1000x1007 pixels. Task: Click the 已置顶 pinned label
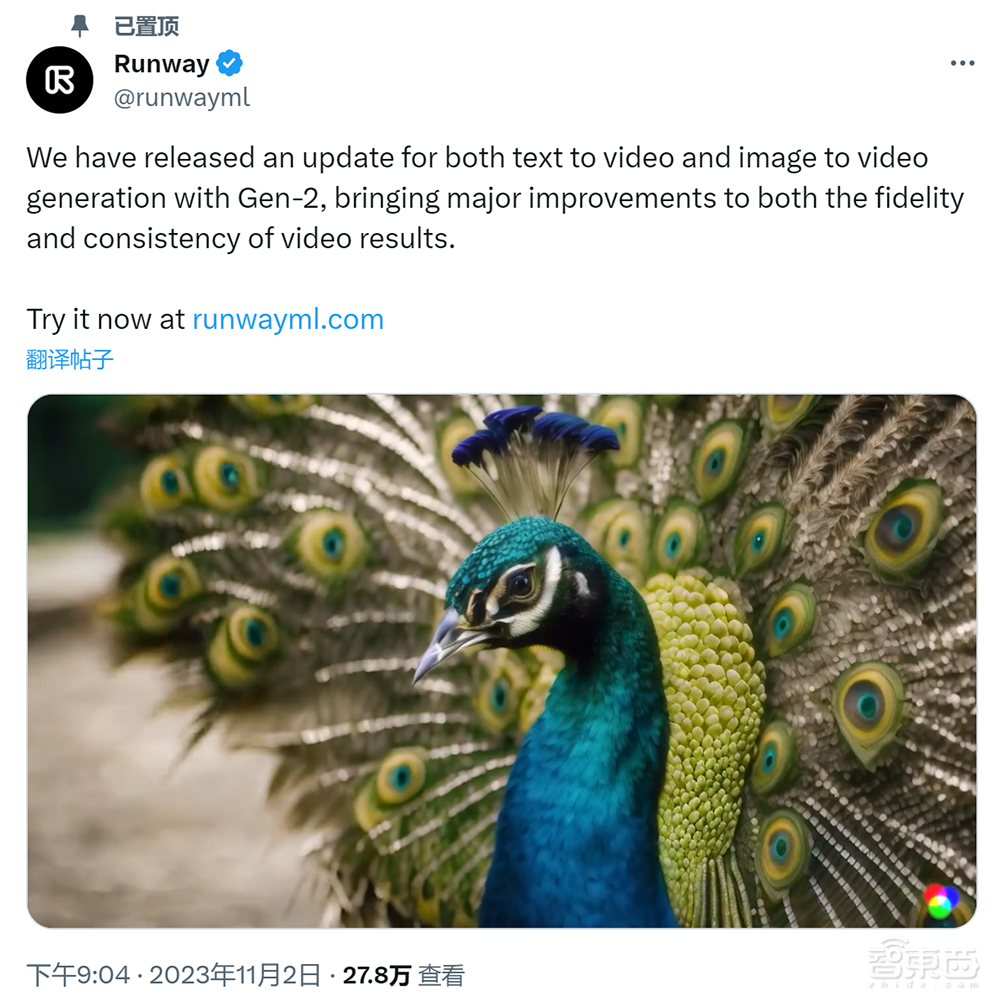pos(147,26)
